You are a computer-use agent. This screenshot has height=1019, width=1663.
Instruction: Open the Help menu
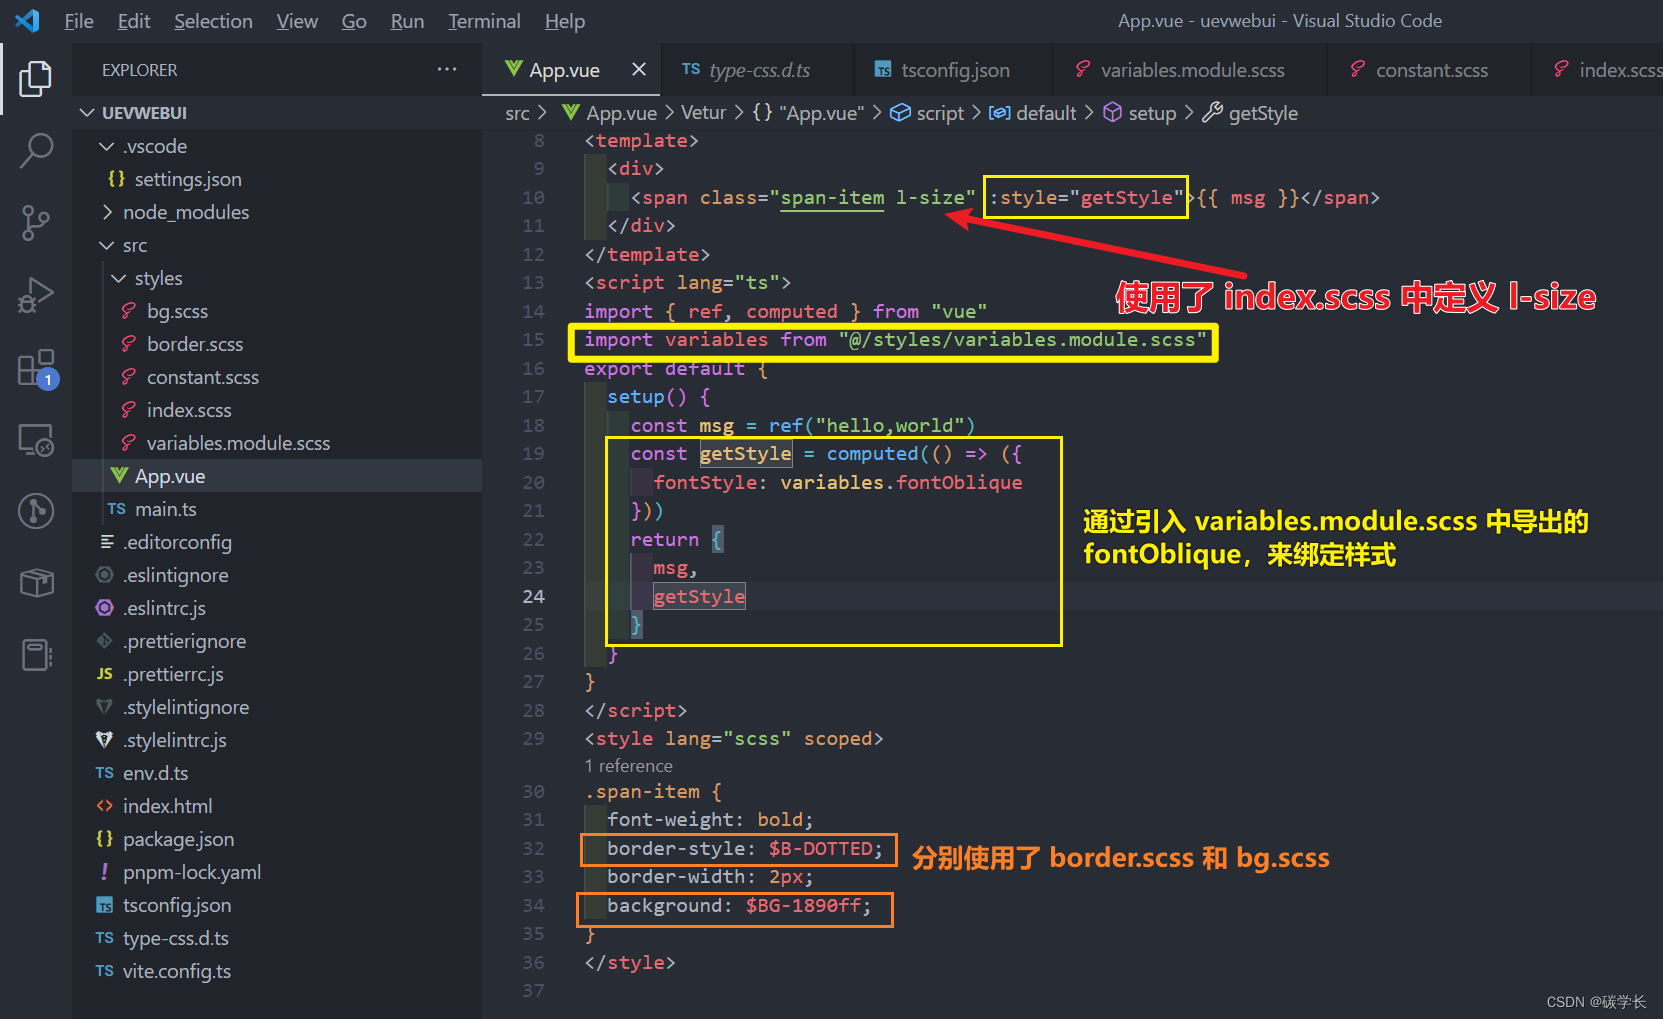(565, 21)
